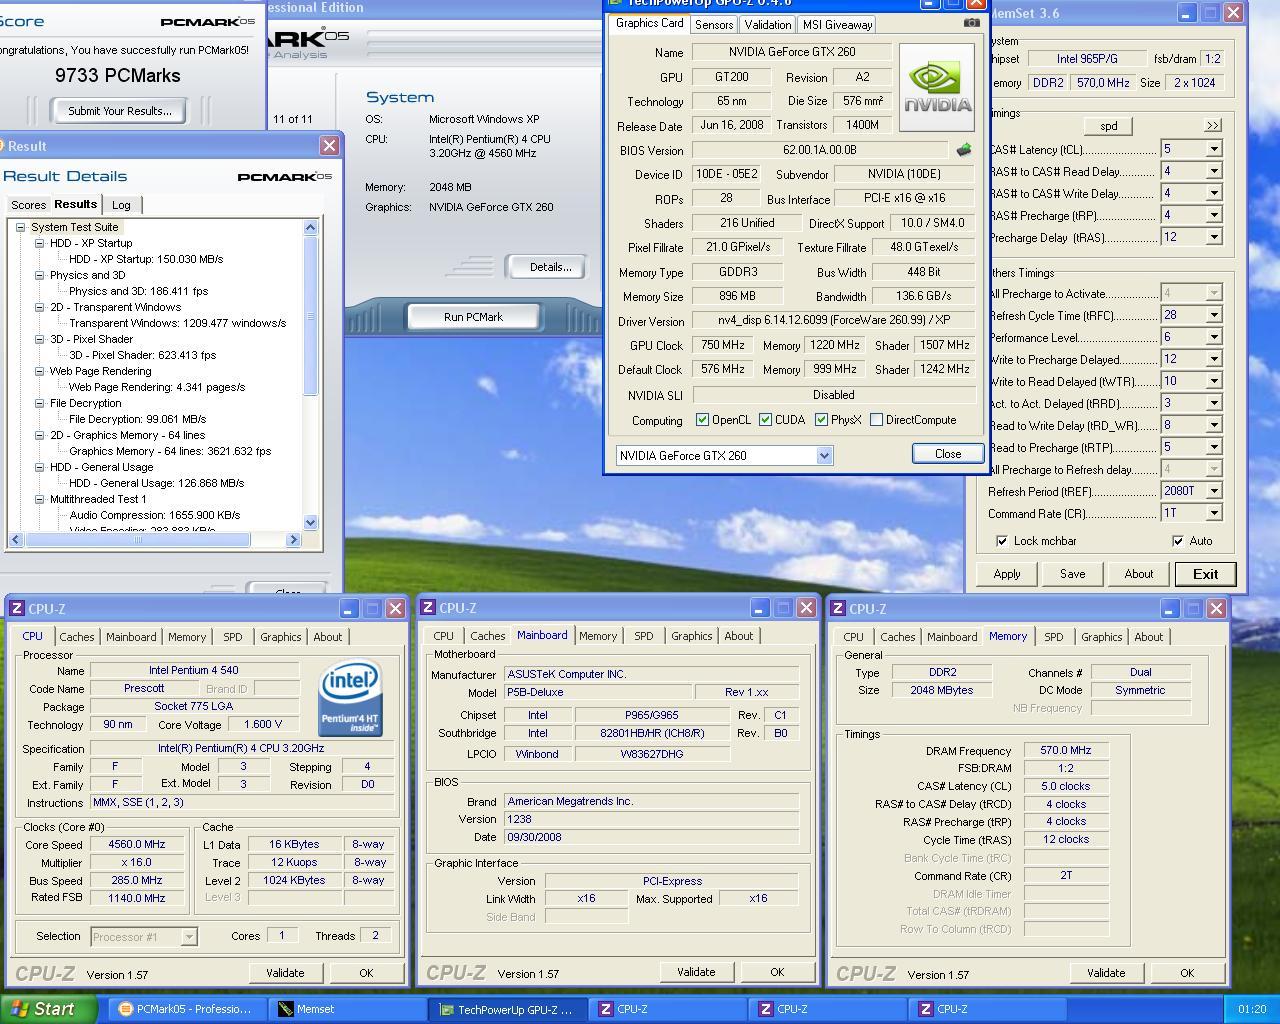
Task: Click CPU-Z title icon in Mainboard window
Action: (428, 608)
